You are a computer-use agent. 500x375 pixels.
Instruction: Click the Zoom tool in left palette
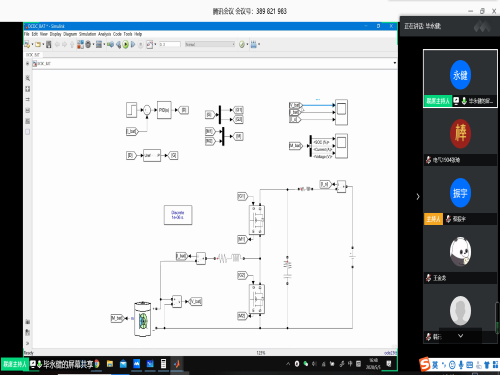click(28, 78)
